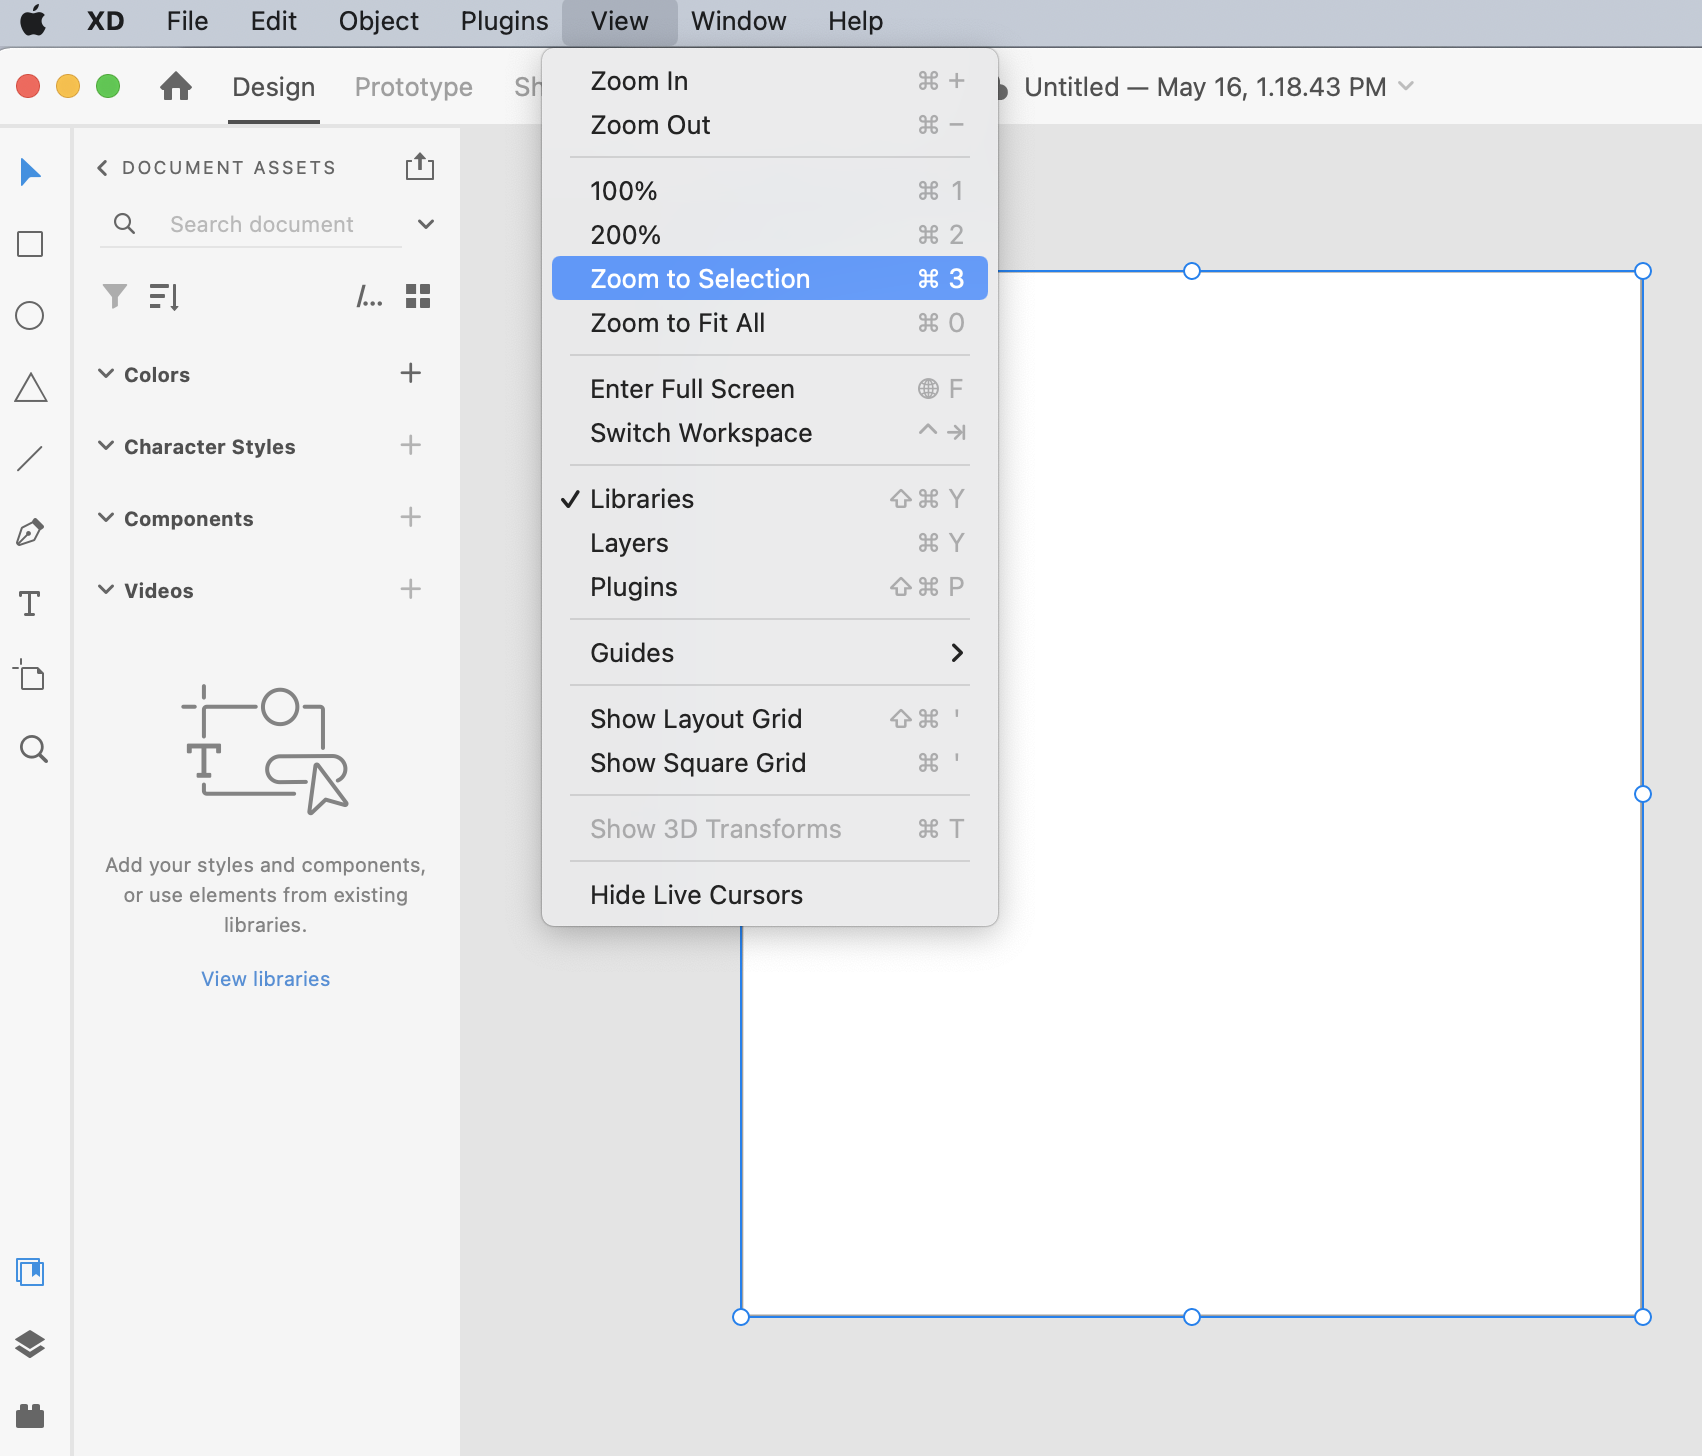Select the Ellipse tool
Screen dimensions: 1702x1456
pyautogui.click(x=30, y=316)
